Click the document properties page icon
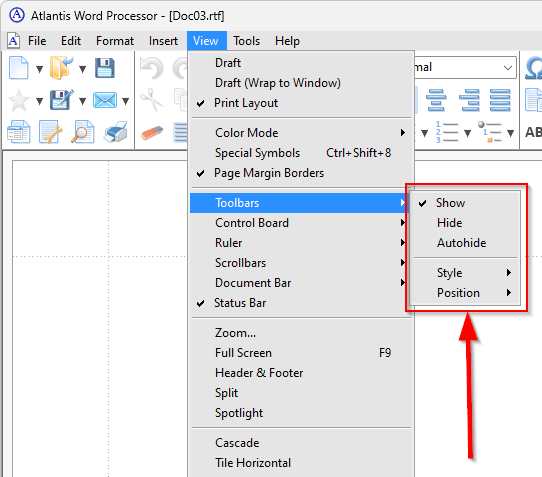 click(19, 132)
